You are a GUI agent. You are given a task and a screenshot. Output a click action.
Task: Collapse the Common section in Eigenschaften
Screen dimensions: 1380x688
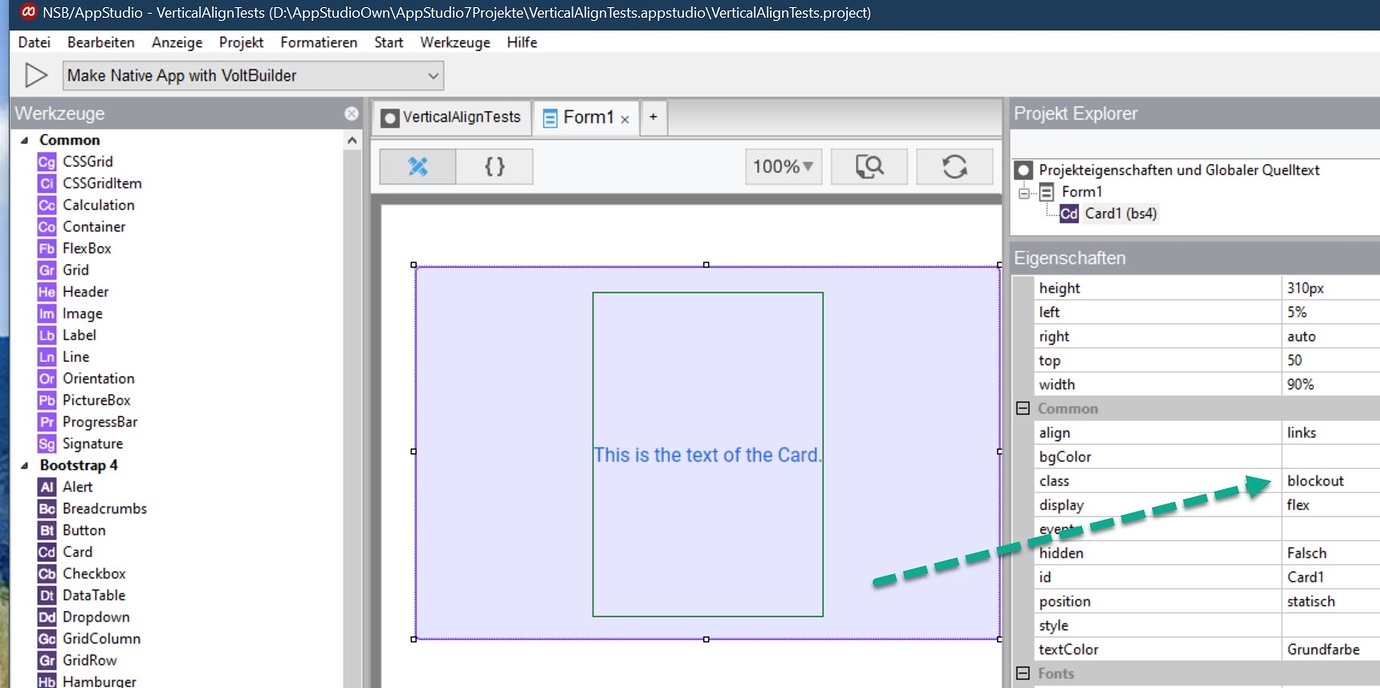click(1022, 408)
